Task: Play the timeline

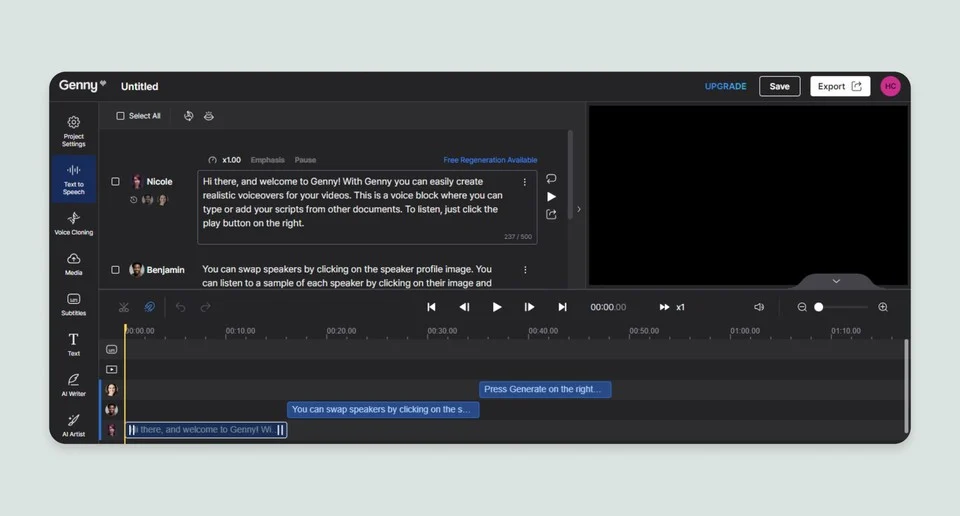Action: point(497,307)
